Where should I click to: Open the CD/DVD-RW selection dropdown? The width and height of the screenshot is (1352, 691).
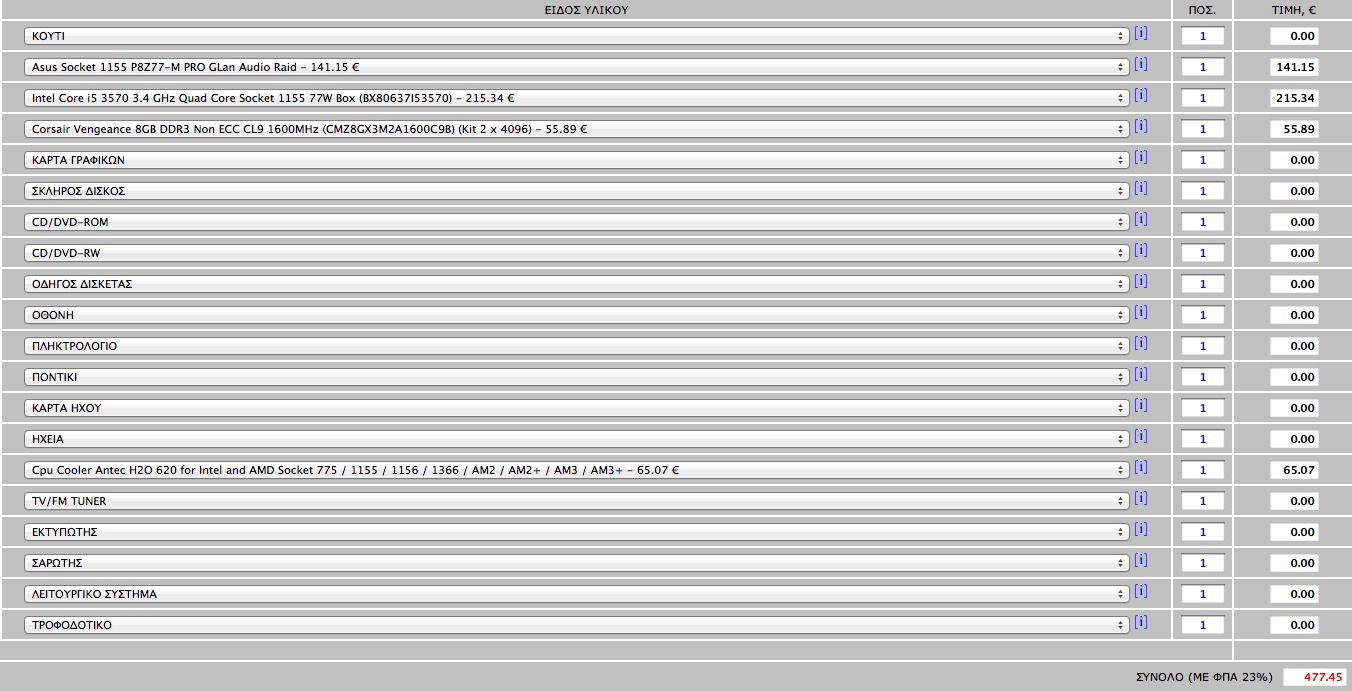click(x=577, y=253)
